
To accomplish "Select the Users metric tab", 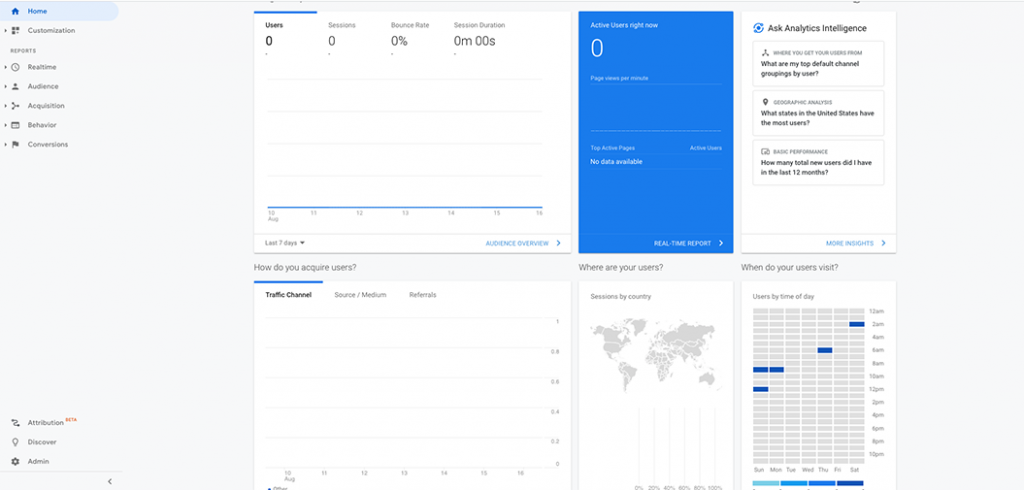I will [x=285, y=36].
